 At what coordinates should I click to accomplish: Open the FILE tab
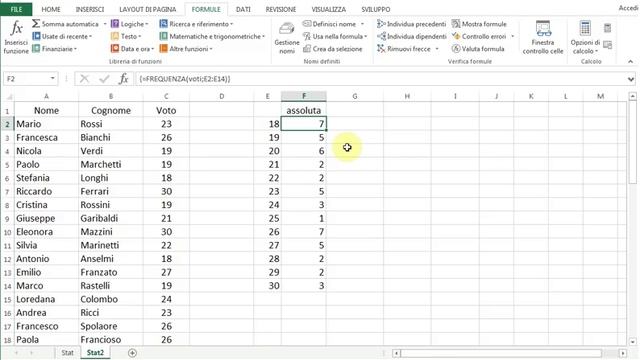(x=16, y=9)
